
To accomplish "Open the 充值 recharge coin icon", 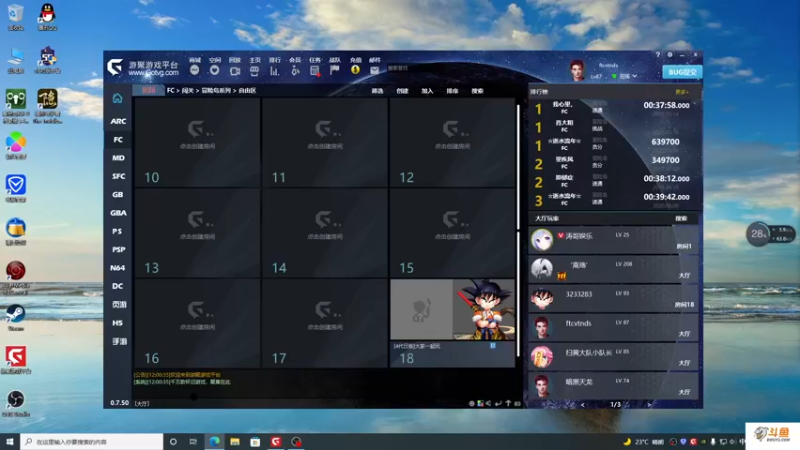I will 355,70.
